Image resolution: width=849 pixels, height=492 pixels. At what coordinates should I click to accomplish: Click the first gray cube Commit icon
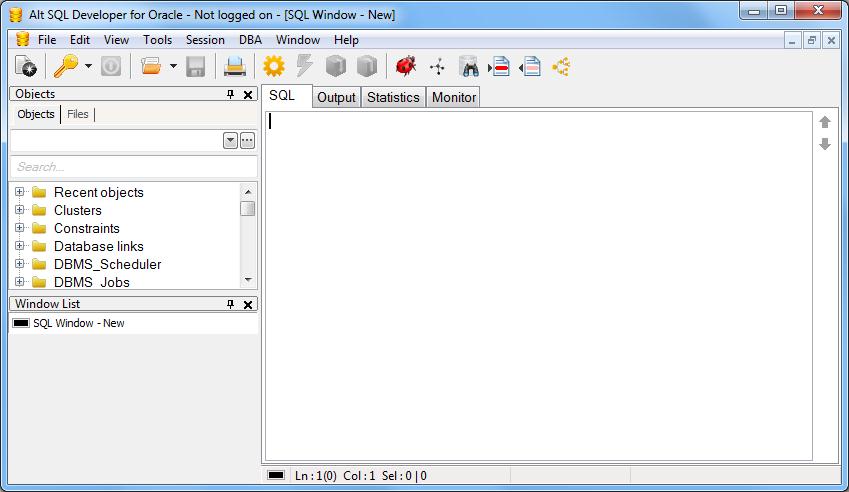click(336, 67)
